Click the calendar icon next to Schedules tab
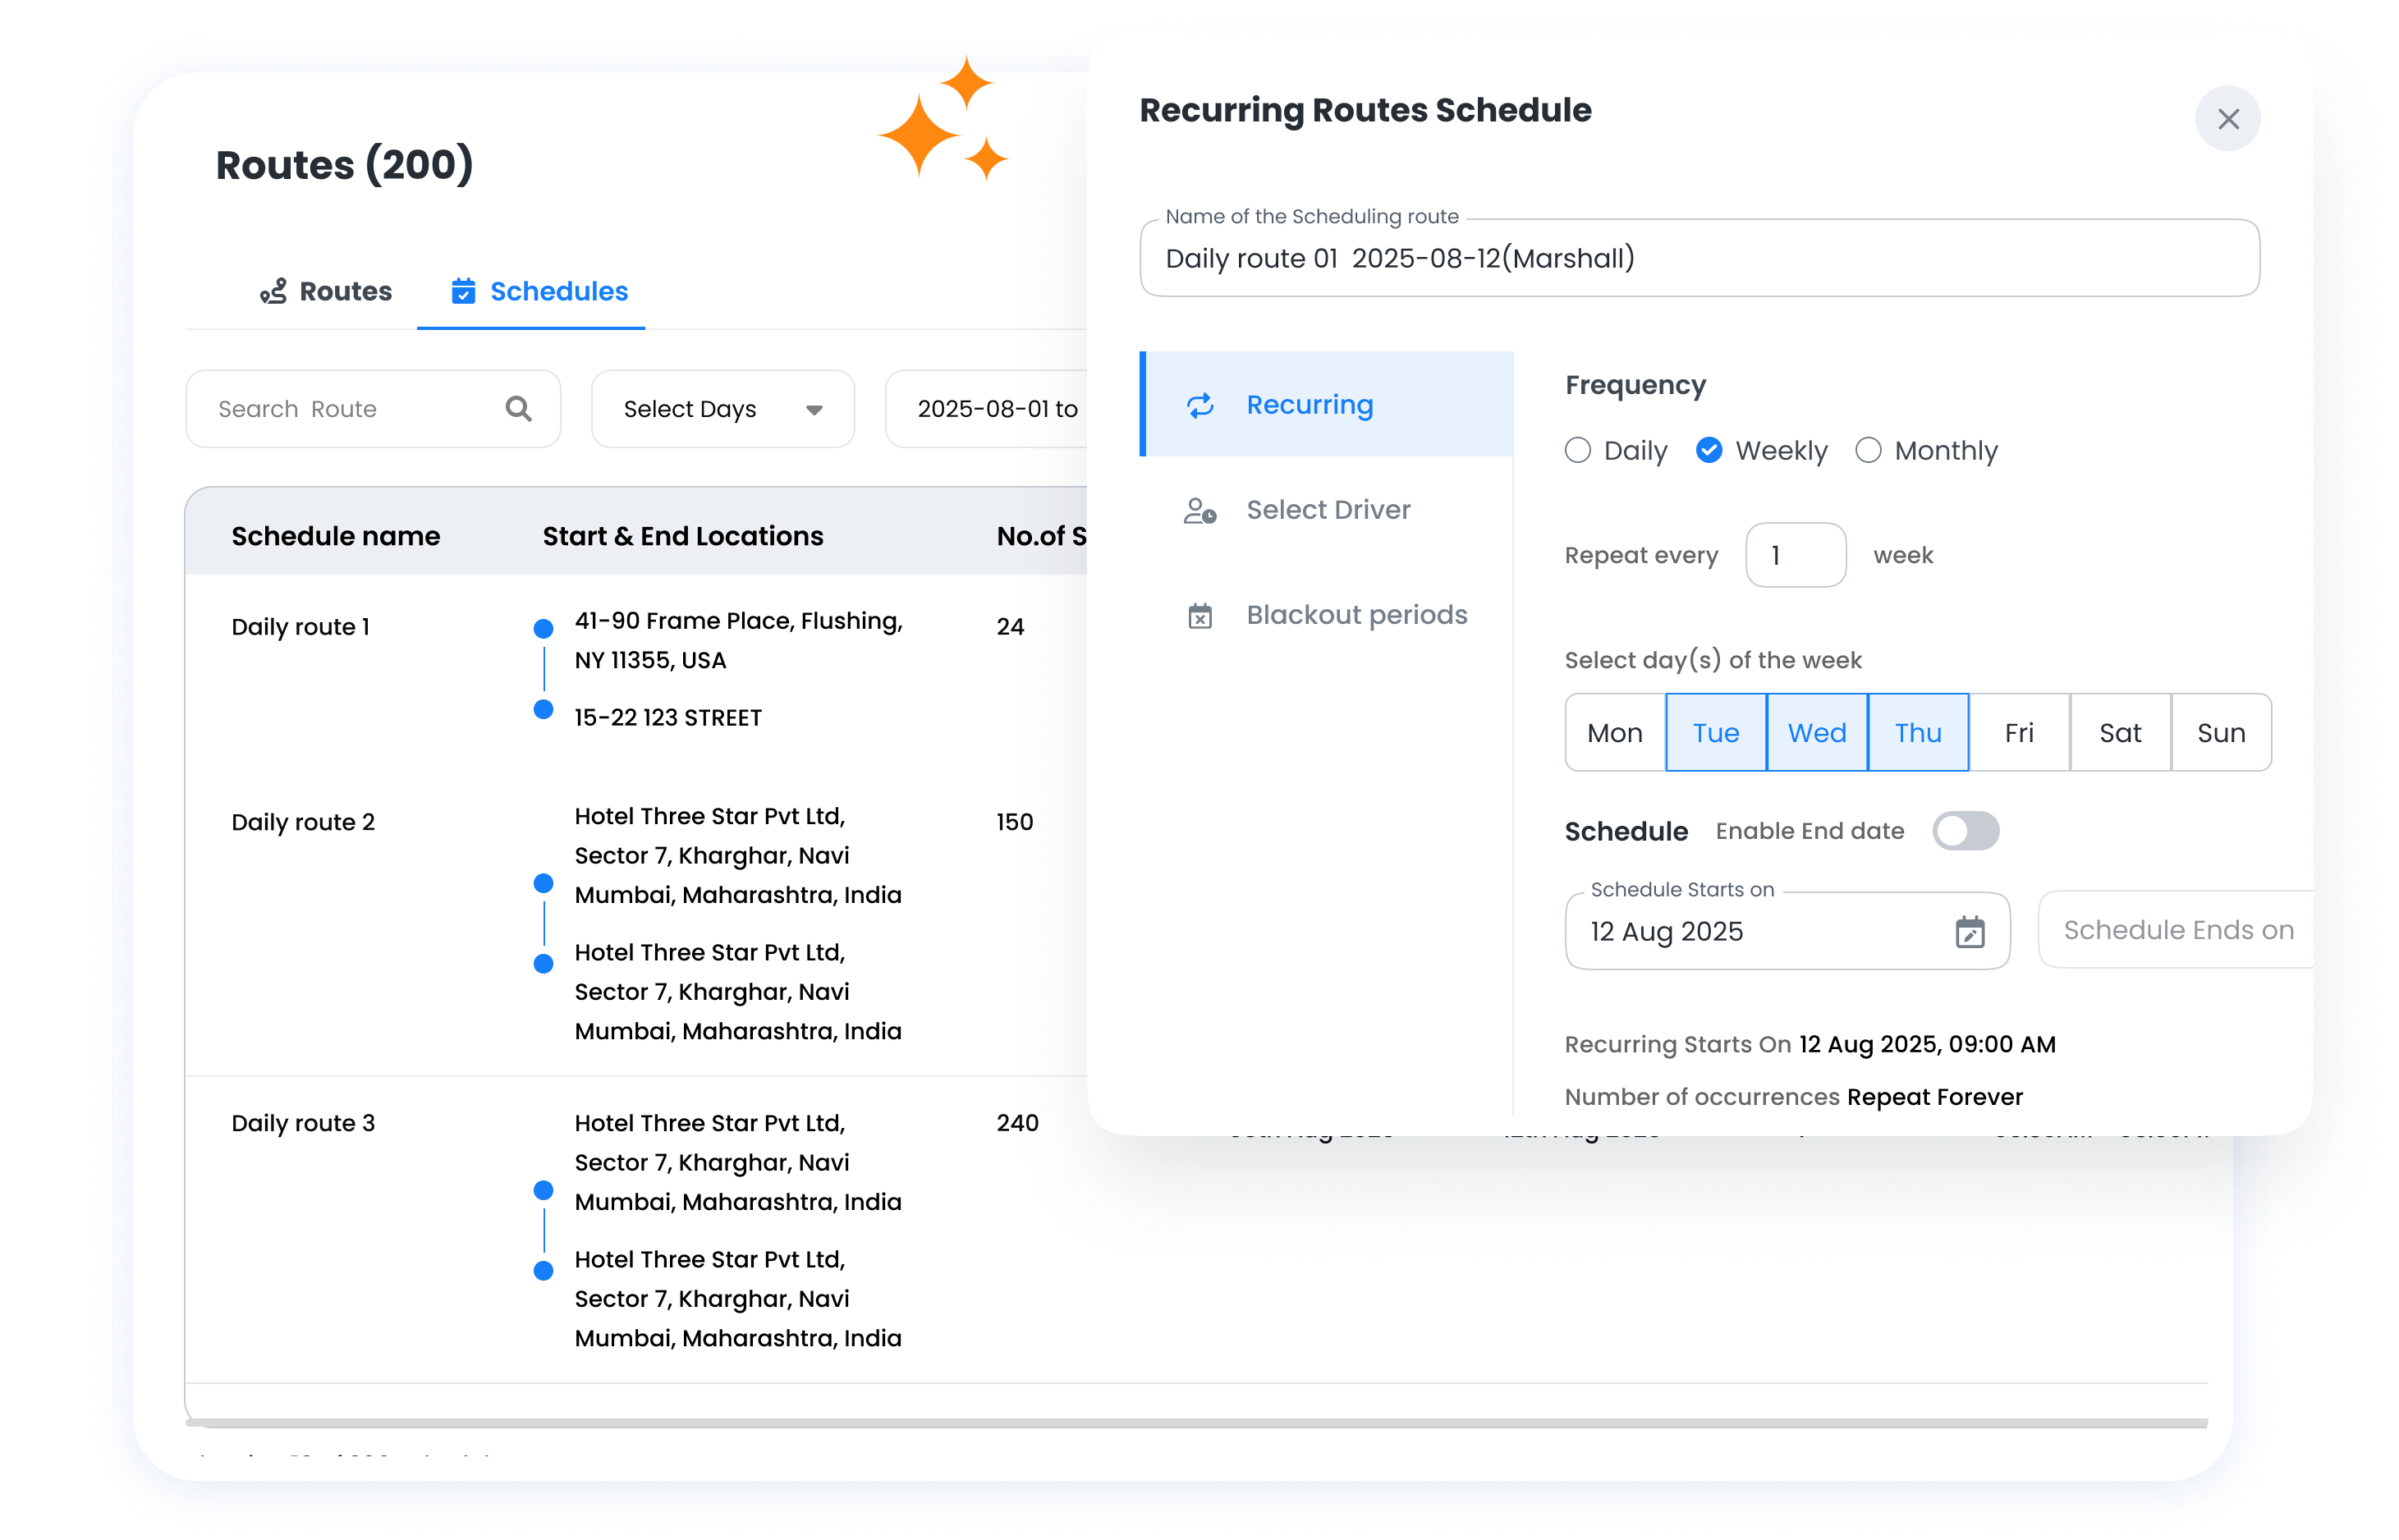The image size is (2399, 1540). coord(463,291)
